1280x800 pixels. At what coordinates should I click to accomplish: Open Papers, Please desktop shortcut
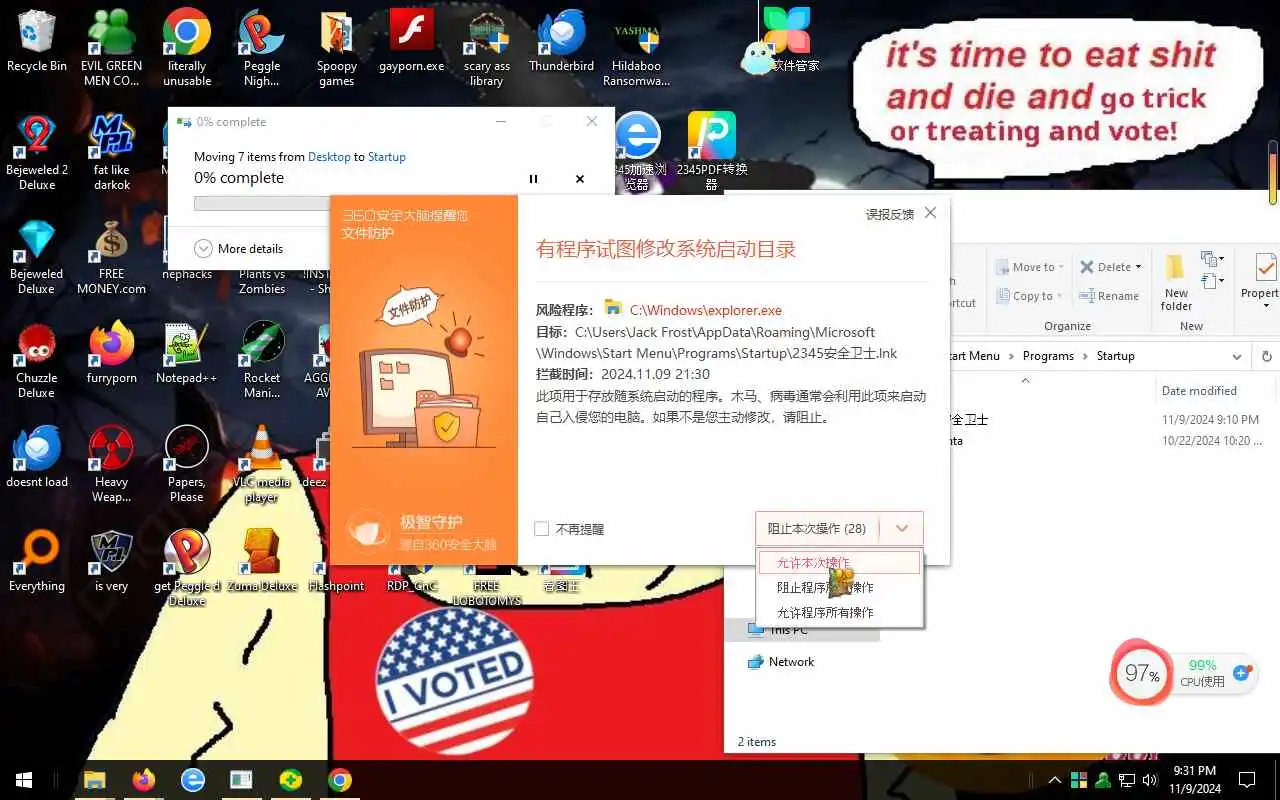click(187, 463)
